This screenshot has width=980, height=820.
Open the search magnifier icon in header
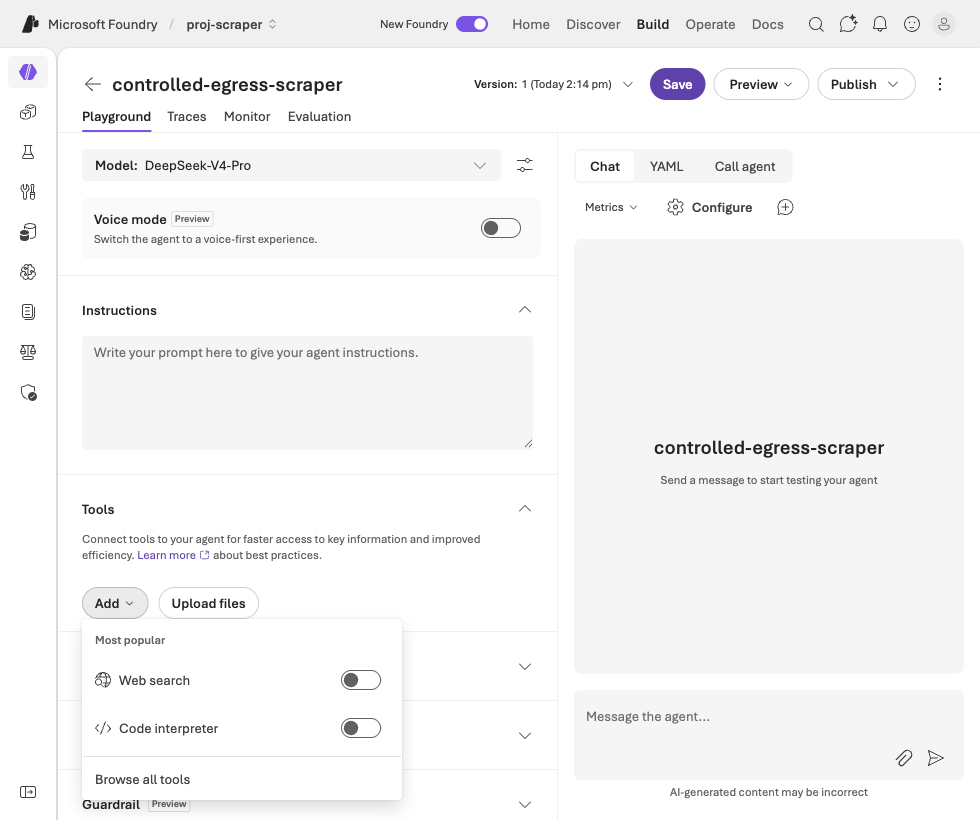(x=816, y=24)
